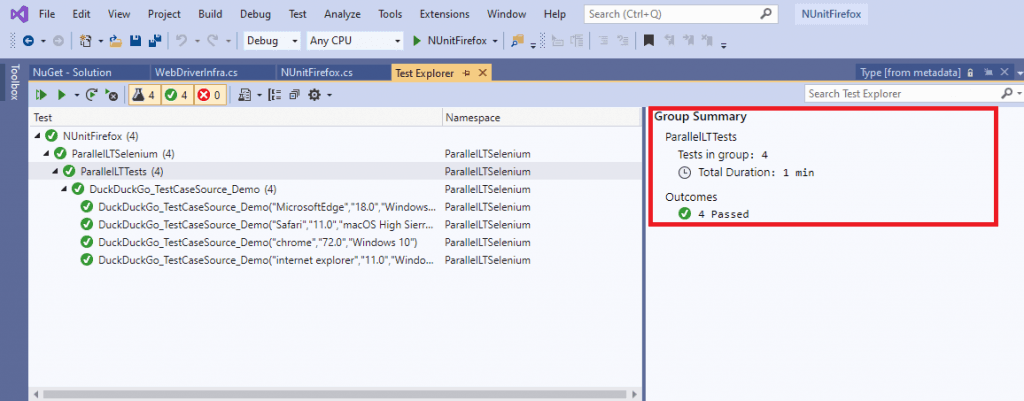Open the Extensions menu
The width and height of the screenshot is (1024, 401).
(444, 14)
